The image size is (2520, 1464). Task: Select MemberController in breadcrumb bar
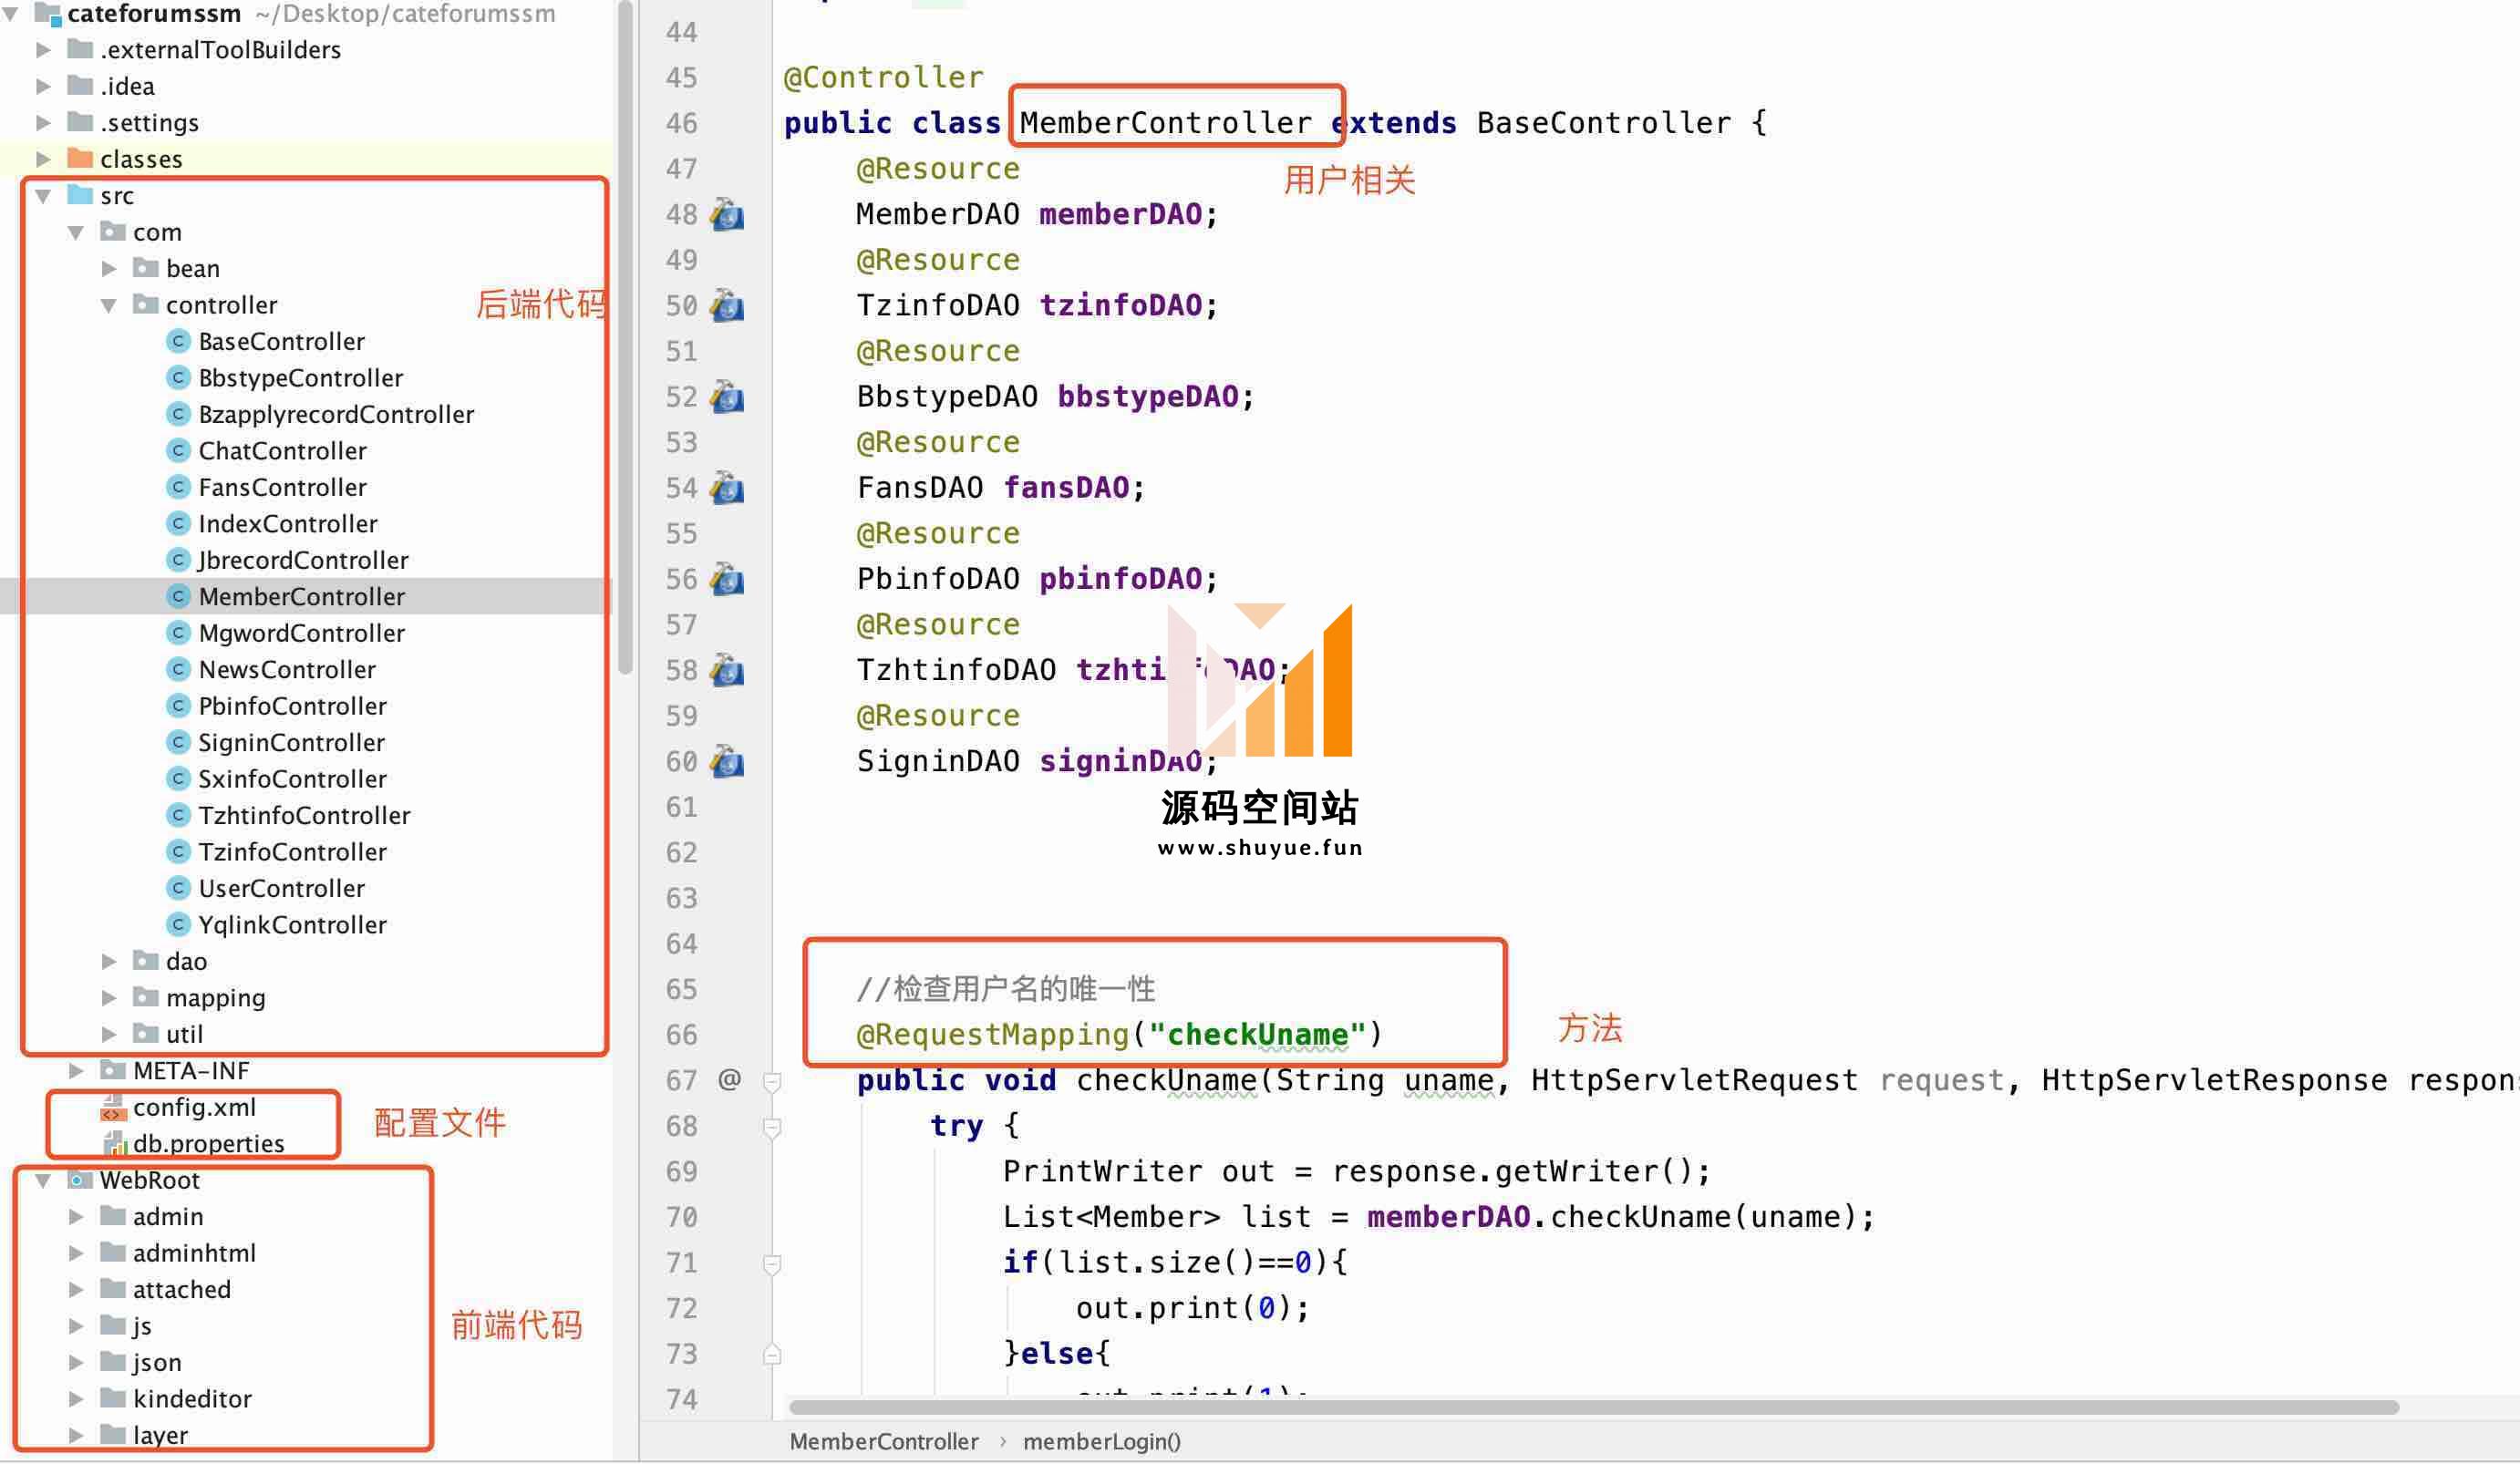click(x=884, y=1441)
